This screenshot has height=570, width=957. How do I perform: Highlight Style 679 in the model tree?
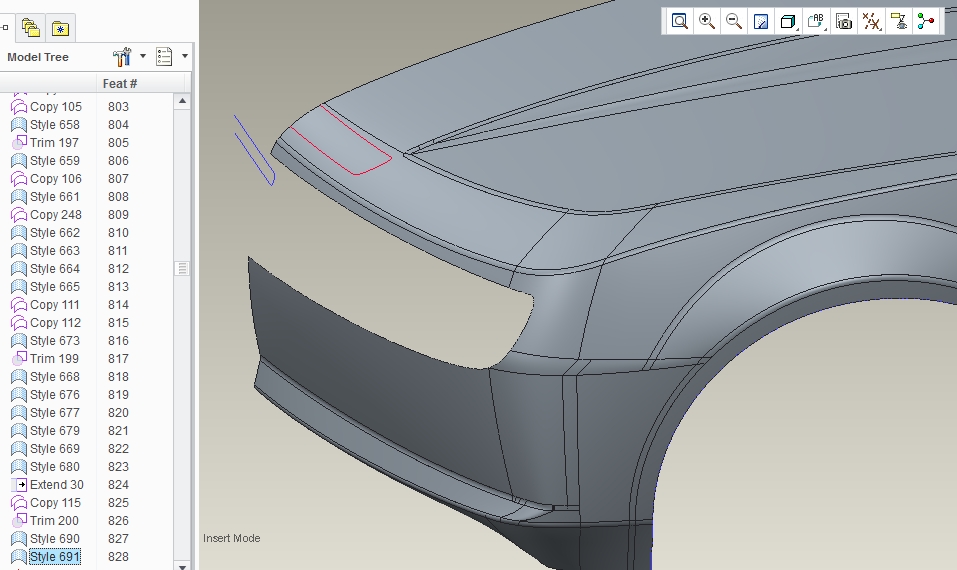(55, 431)
